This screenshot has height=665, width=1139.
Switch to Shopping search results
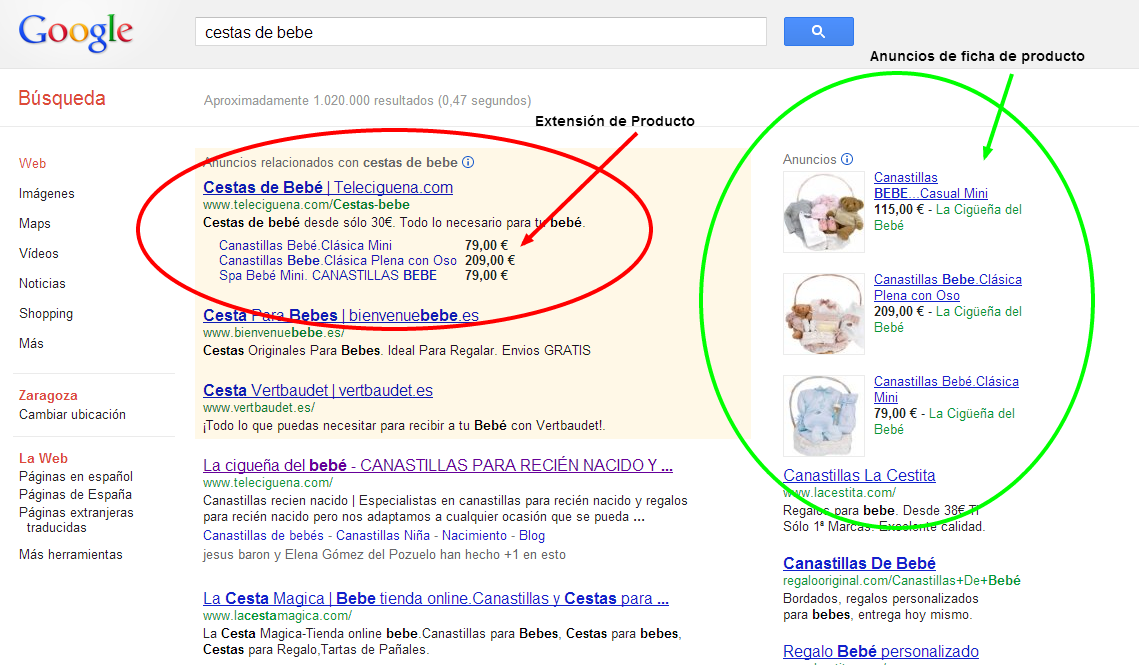pos(46,313)
